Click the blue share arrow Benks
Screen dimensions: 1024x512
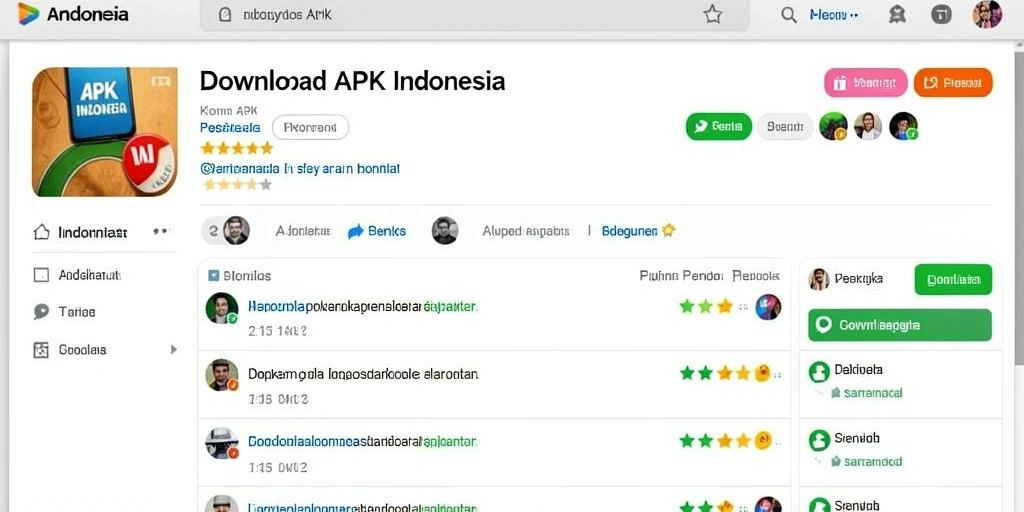pyautogui.click(x=377, y=231)
